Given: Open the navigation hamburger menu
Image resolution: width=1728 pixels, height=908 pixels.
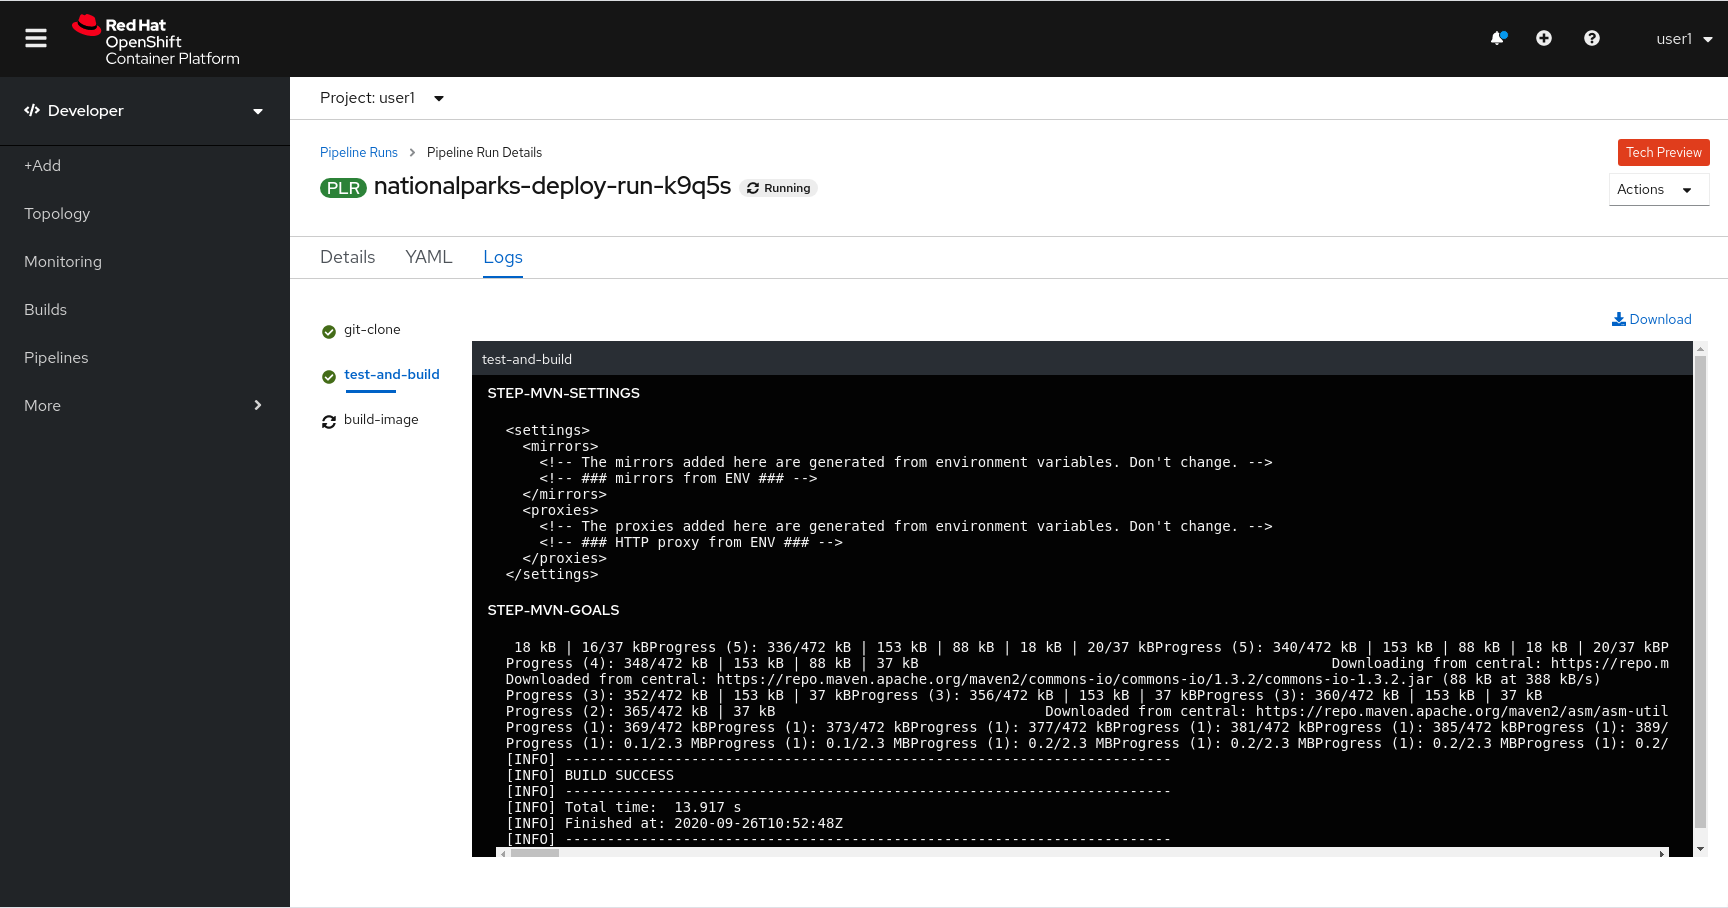Looking at the screenshot, I should pos(35,38).
